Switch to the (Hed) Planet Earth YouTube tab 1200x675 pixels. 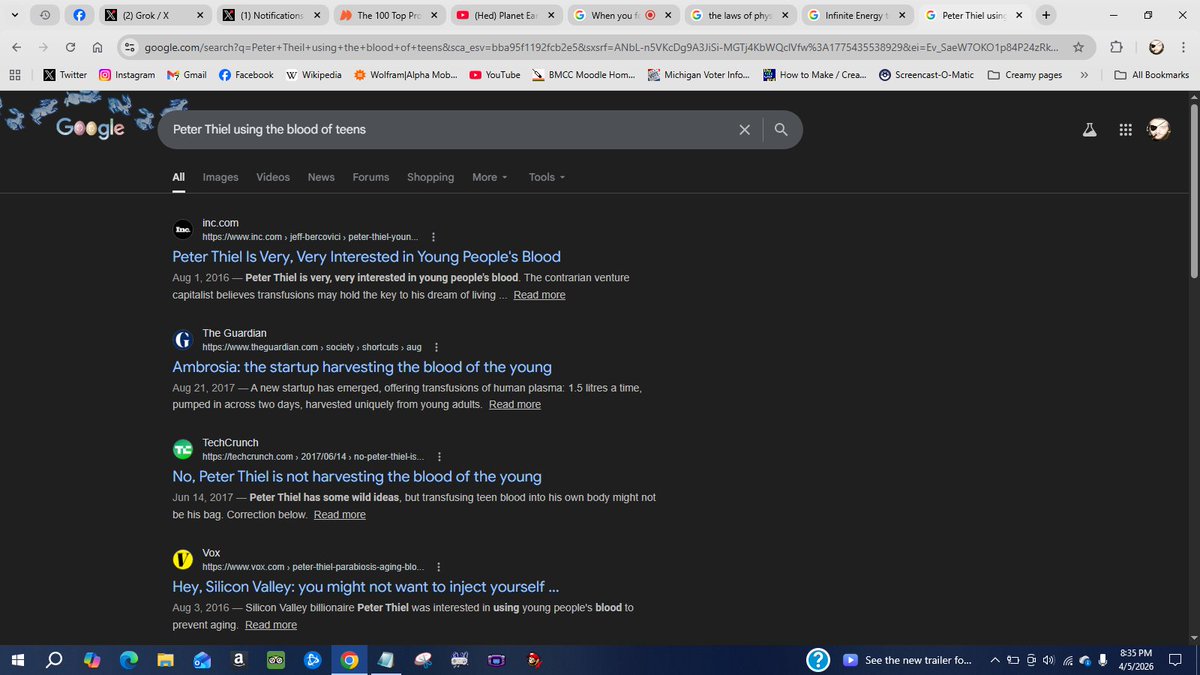point(504,15)
